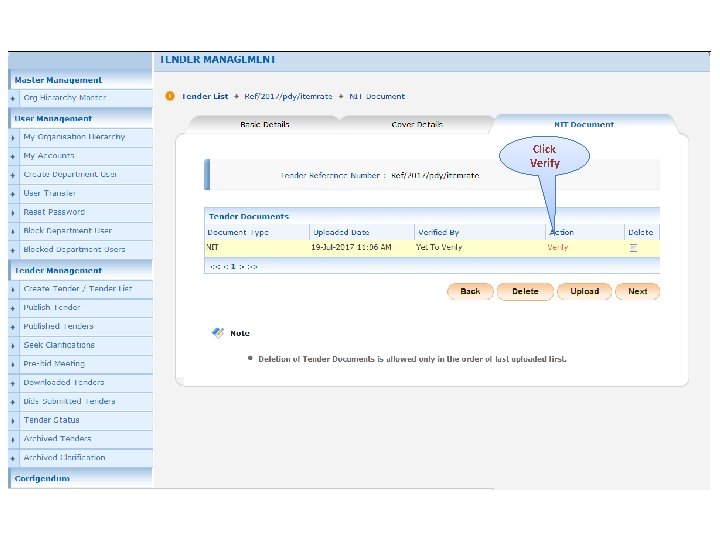This screenshot has height=540, width=720.
Task: Click plus icon beside Publish Tender
Action: (x=13, y=308)
